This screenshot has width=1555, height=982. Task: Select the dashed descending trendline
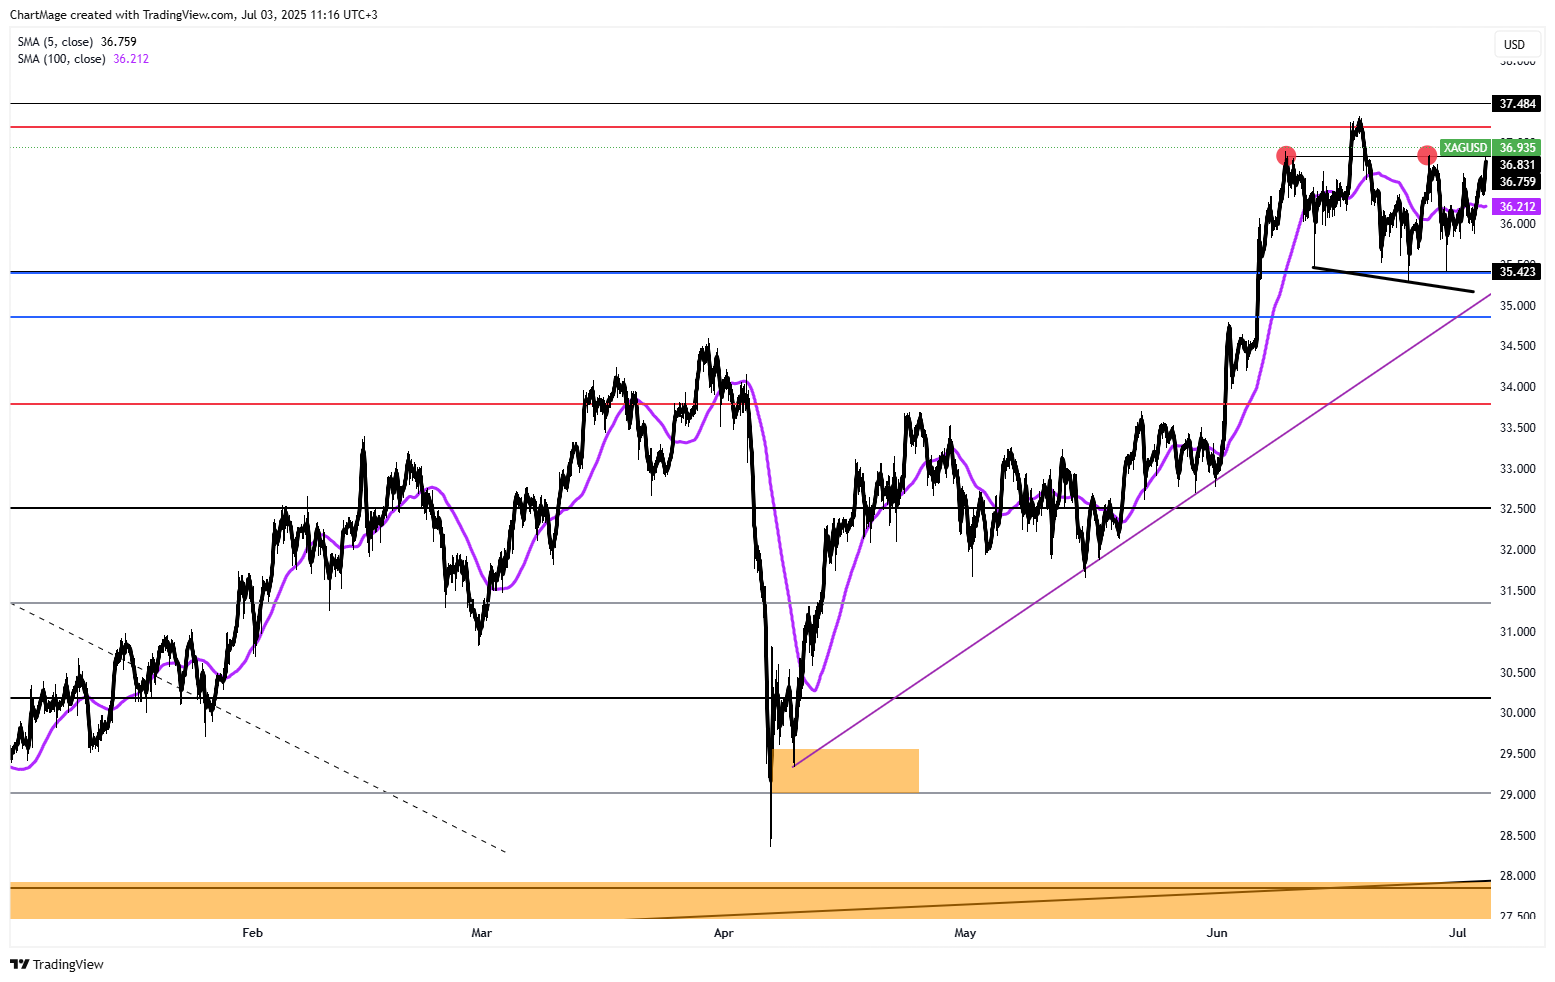click(x=260, y=728)
